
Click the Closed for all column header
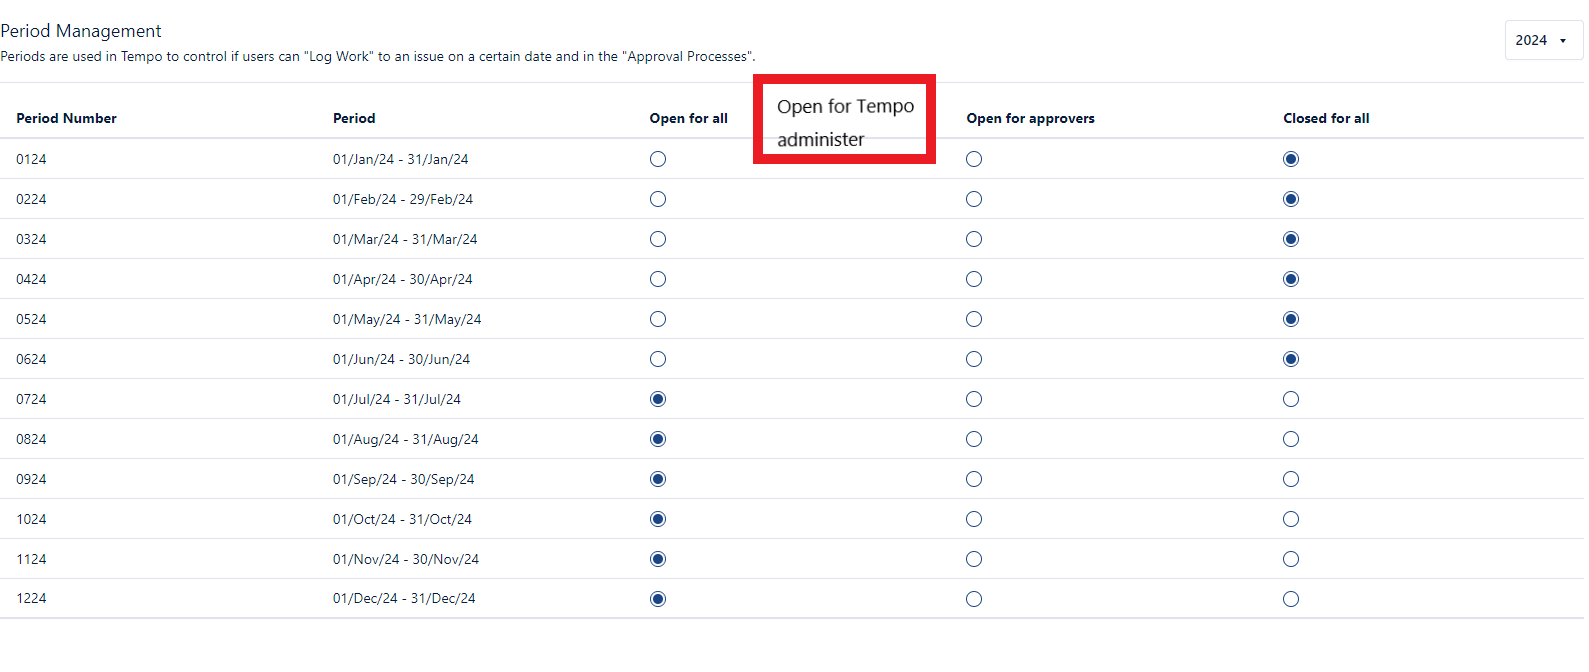pos(1326,118)
